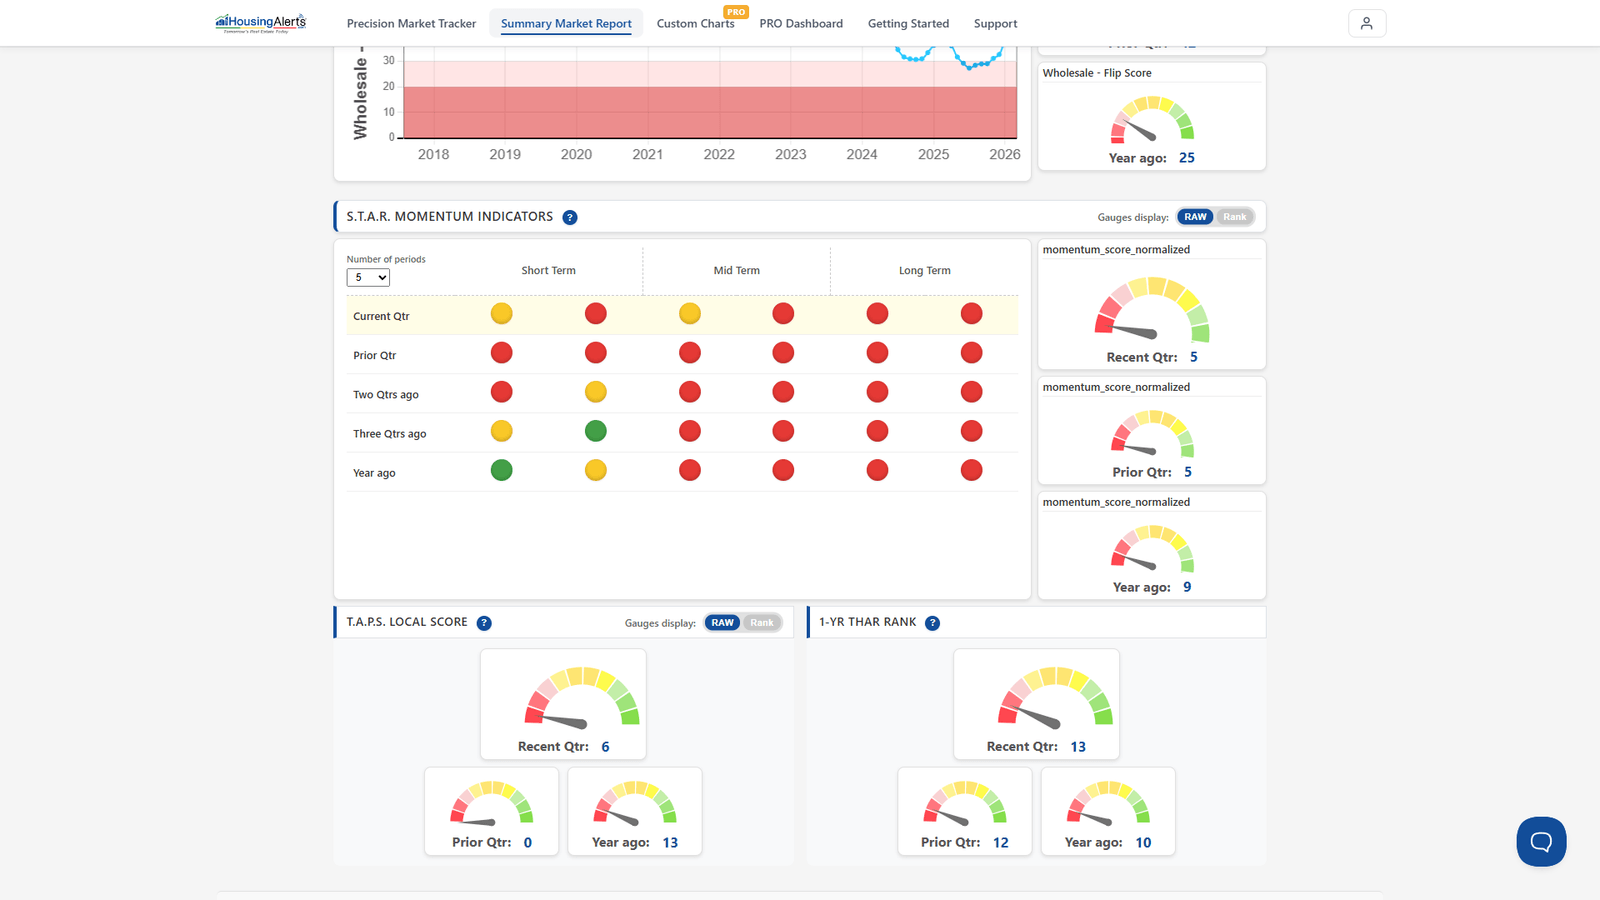The image size is (1600, 900).
Task: Click the yellow dot in Two Qtrs ago row
Action: (596, 392)
